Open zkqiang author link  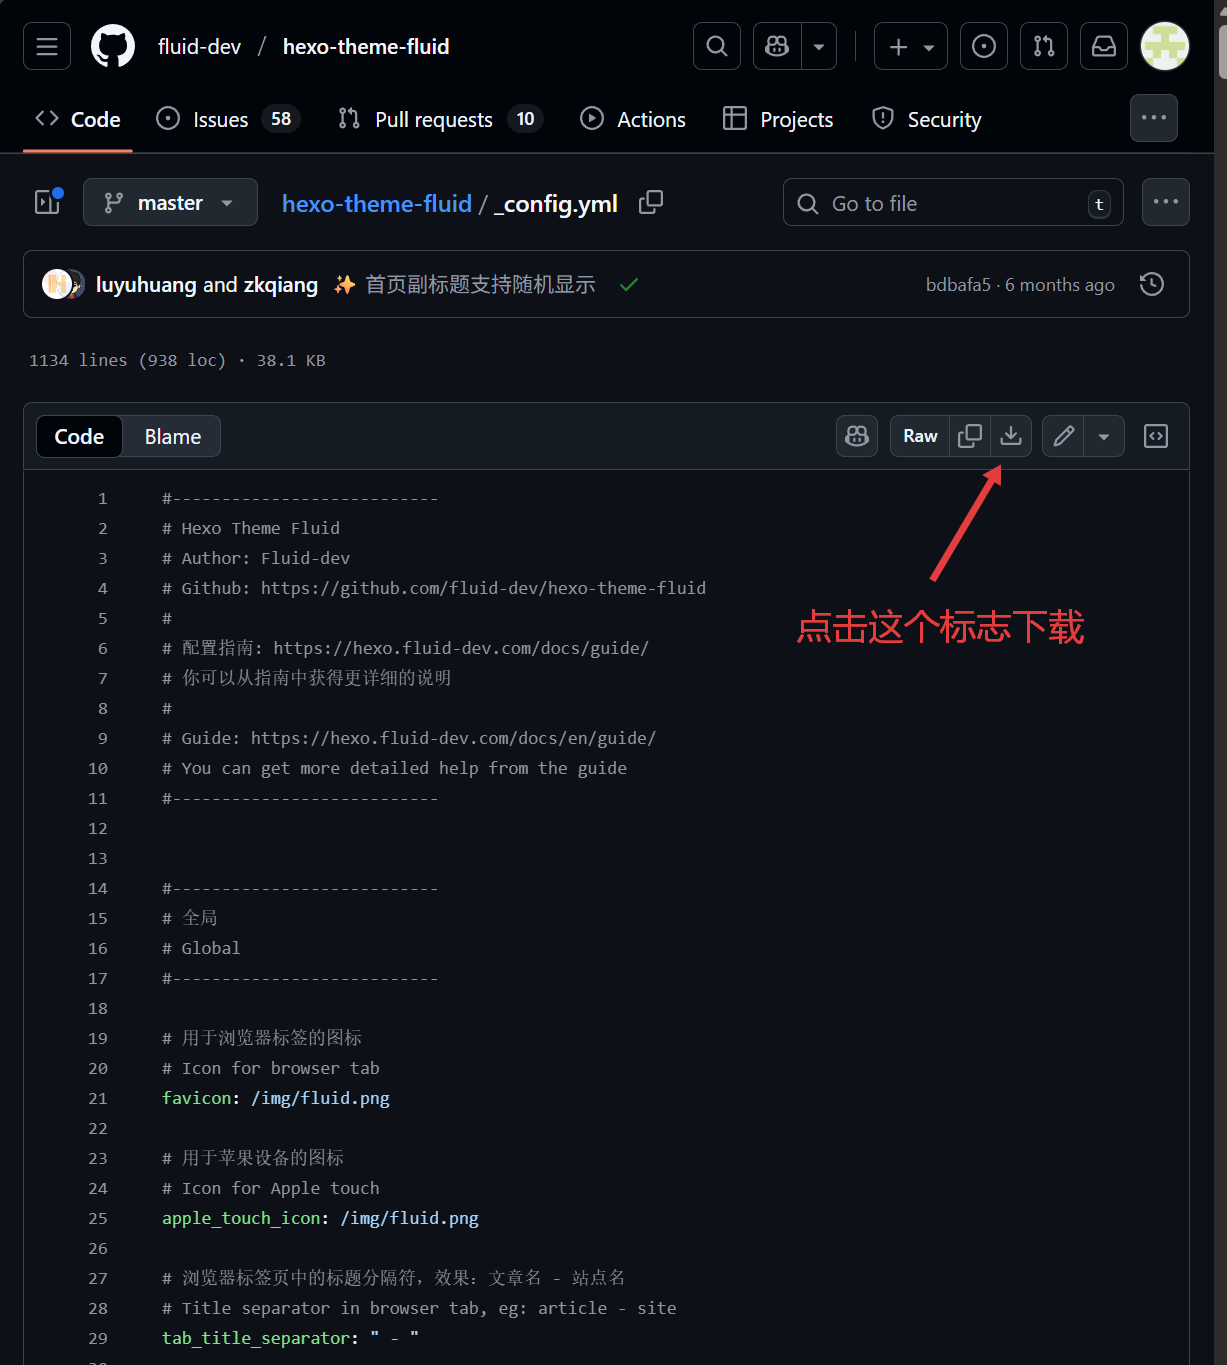click(280, 284)
